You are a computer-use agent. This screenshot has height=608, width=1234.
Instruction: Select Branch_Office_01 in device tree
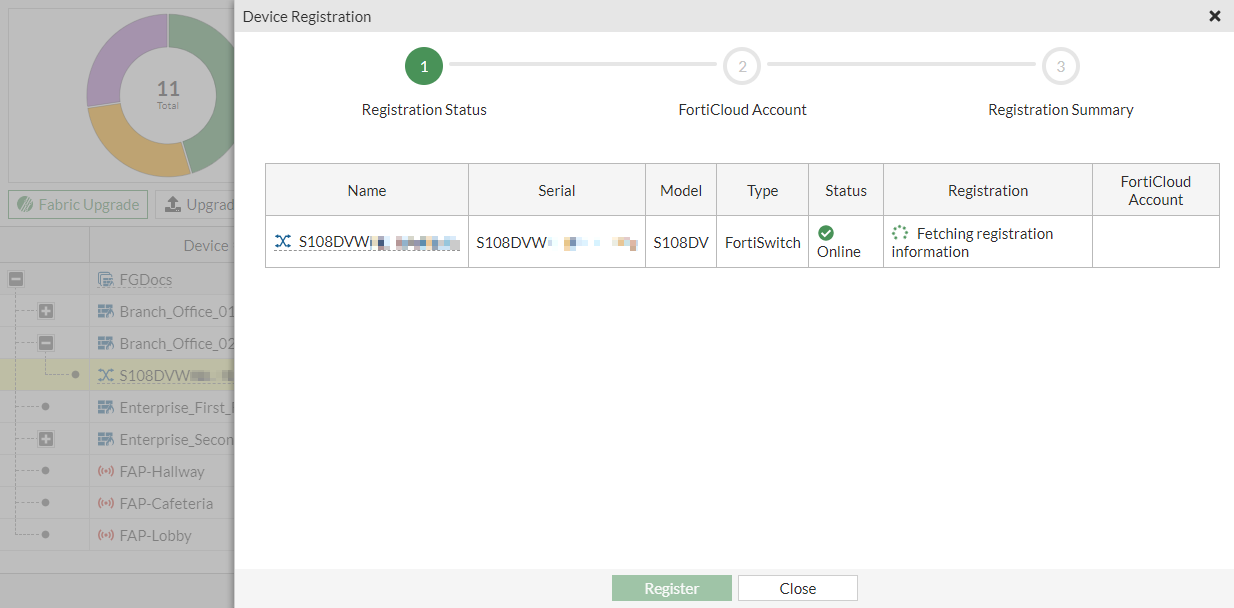[x=117, y=311]
